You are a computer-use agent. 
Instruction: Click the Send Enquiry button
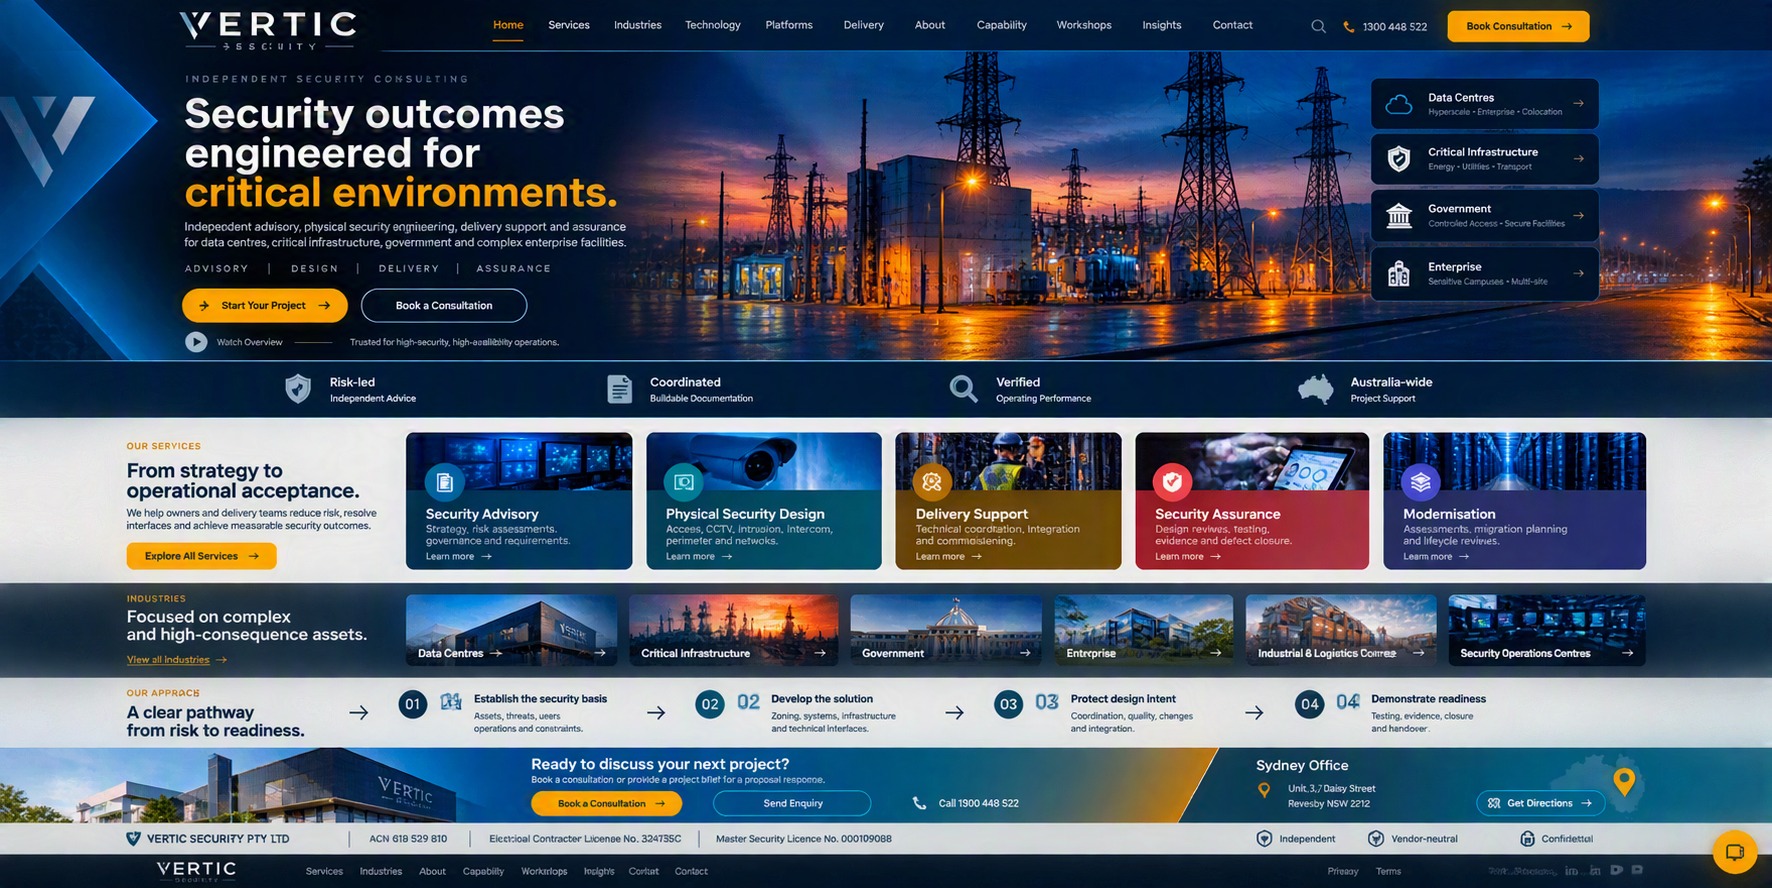[792, 803]
